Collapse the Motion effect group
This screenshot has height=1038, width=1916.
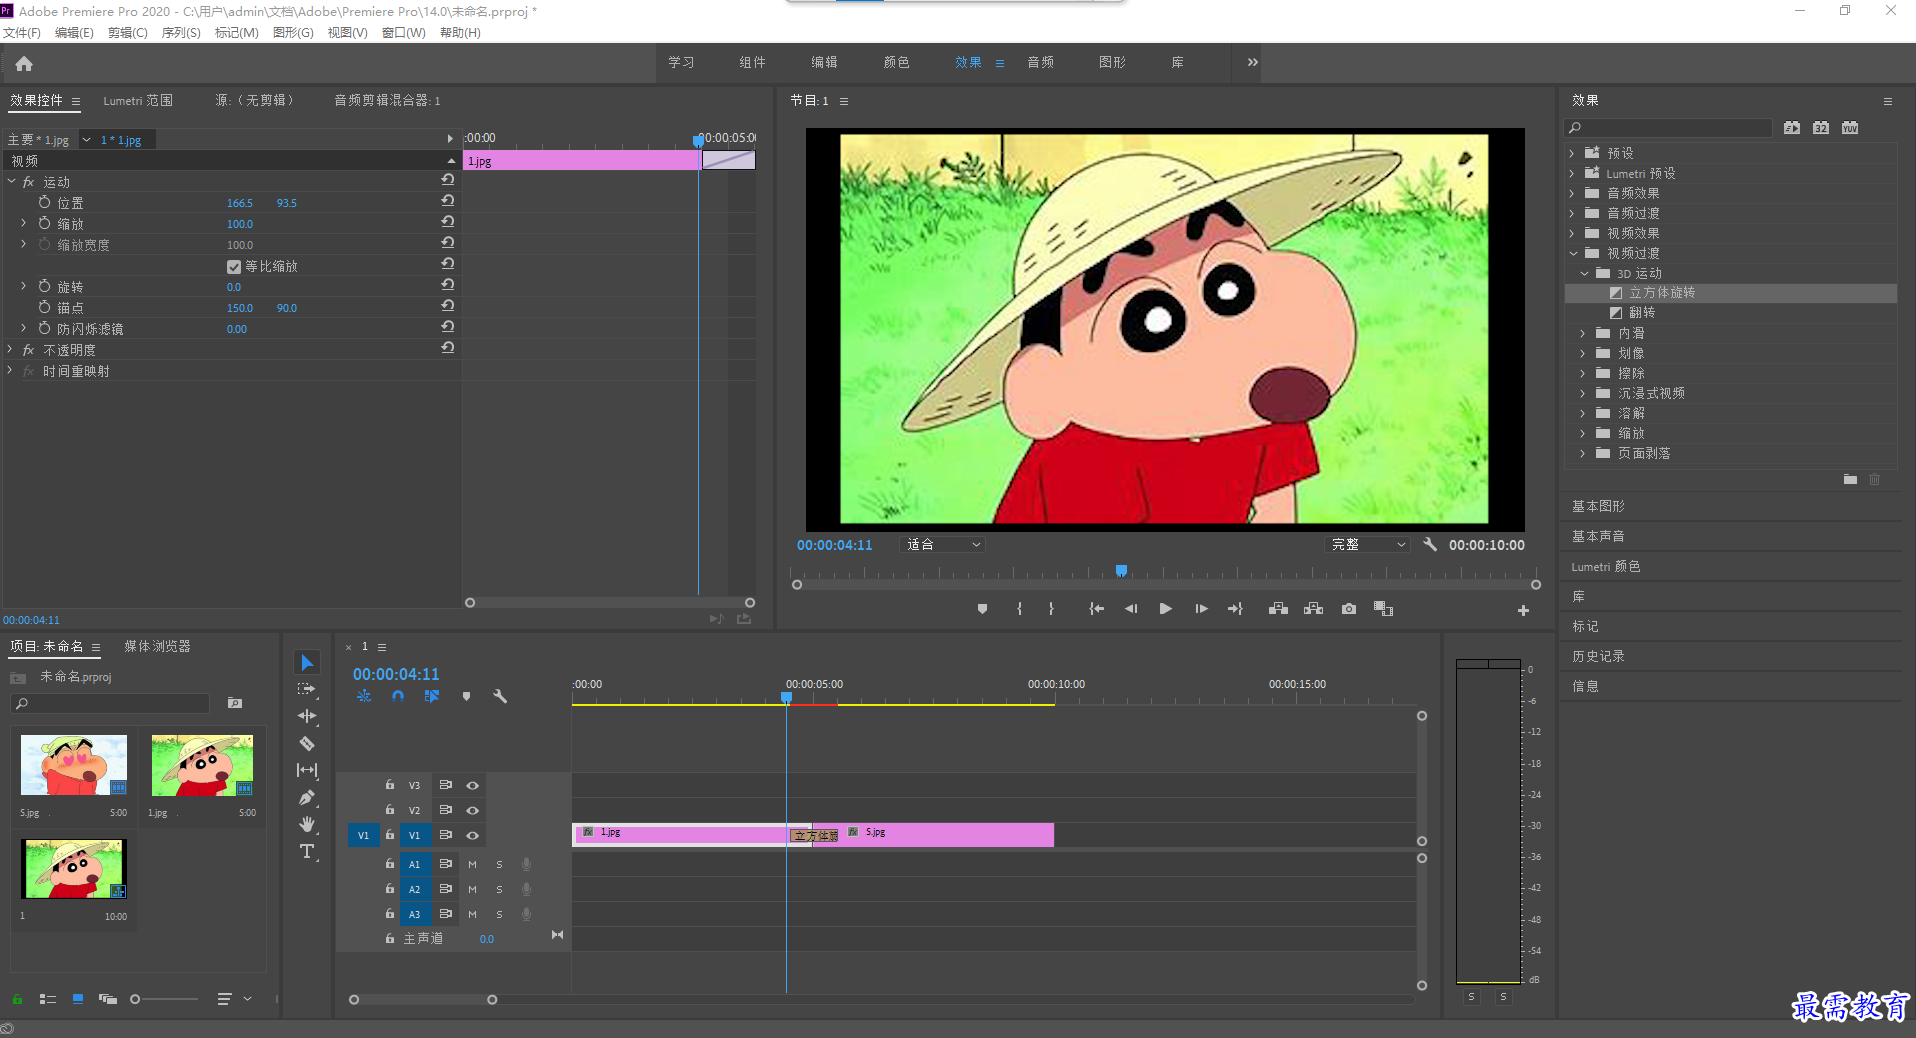tap(11, 182)
